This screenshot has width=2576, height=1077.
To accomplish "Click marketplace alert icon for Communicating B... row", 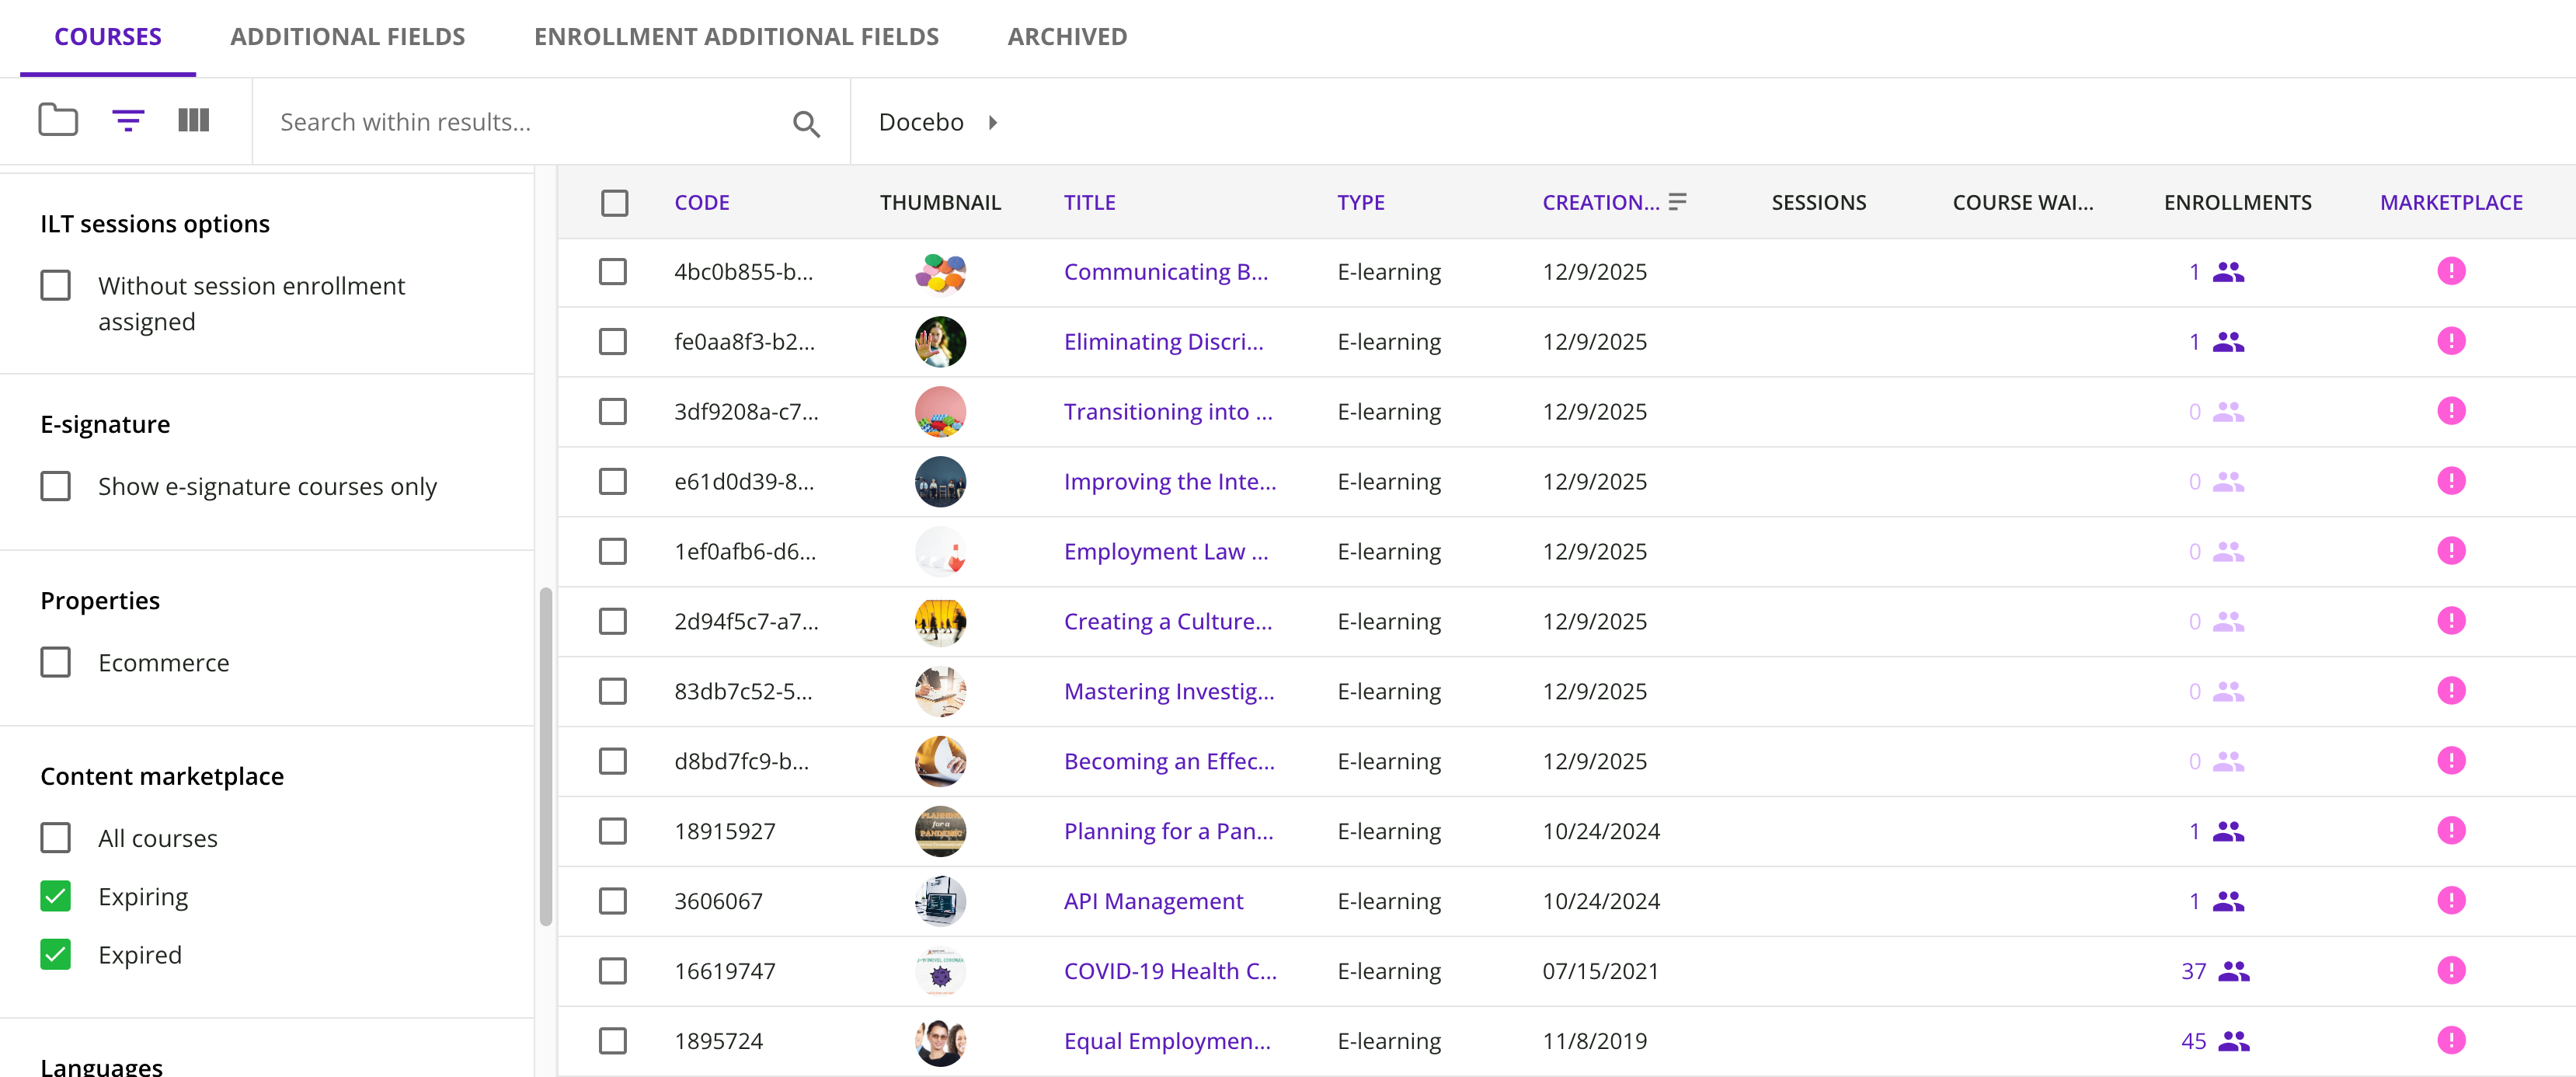I will click(x=2451, y=271).
